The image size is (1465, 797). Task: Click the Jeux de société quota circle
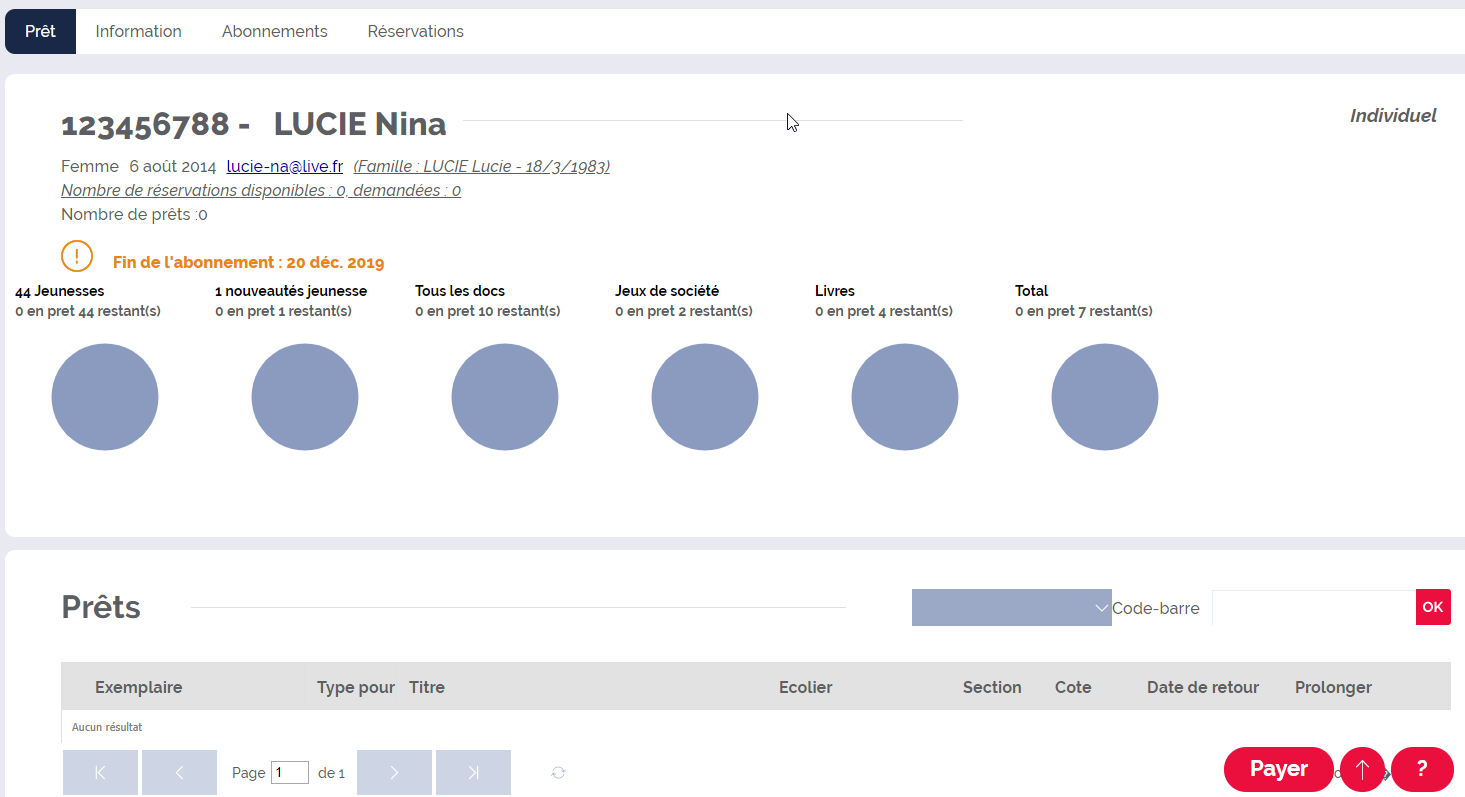(705, 397)
